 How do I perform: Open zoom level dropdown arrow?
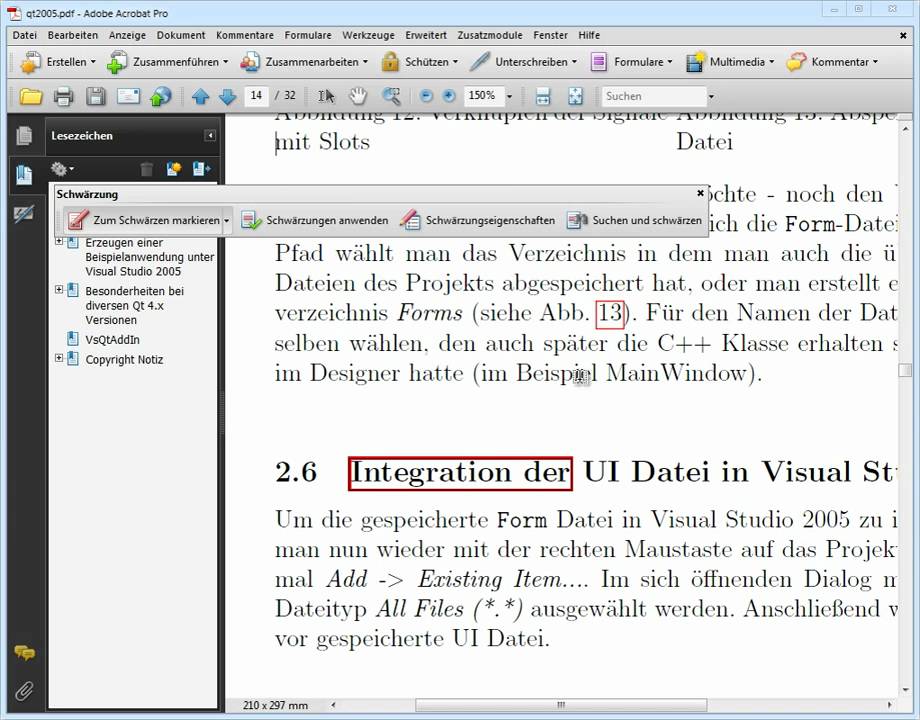point(509,96)
